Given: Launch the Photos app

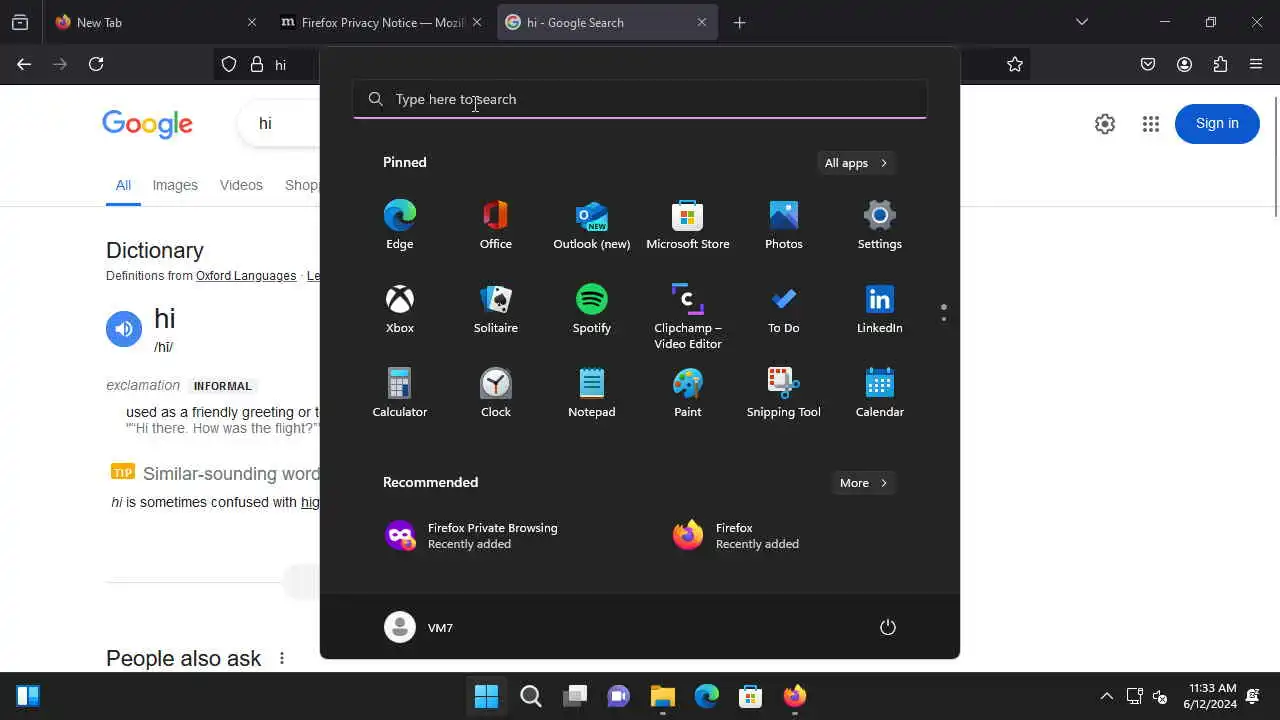Looking at the screenshot, I should [x=784, y=225].
